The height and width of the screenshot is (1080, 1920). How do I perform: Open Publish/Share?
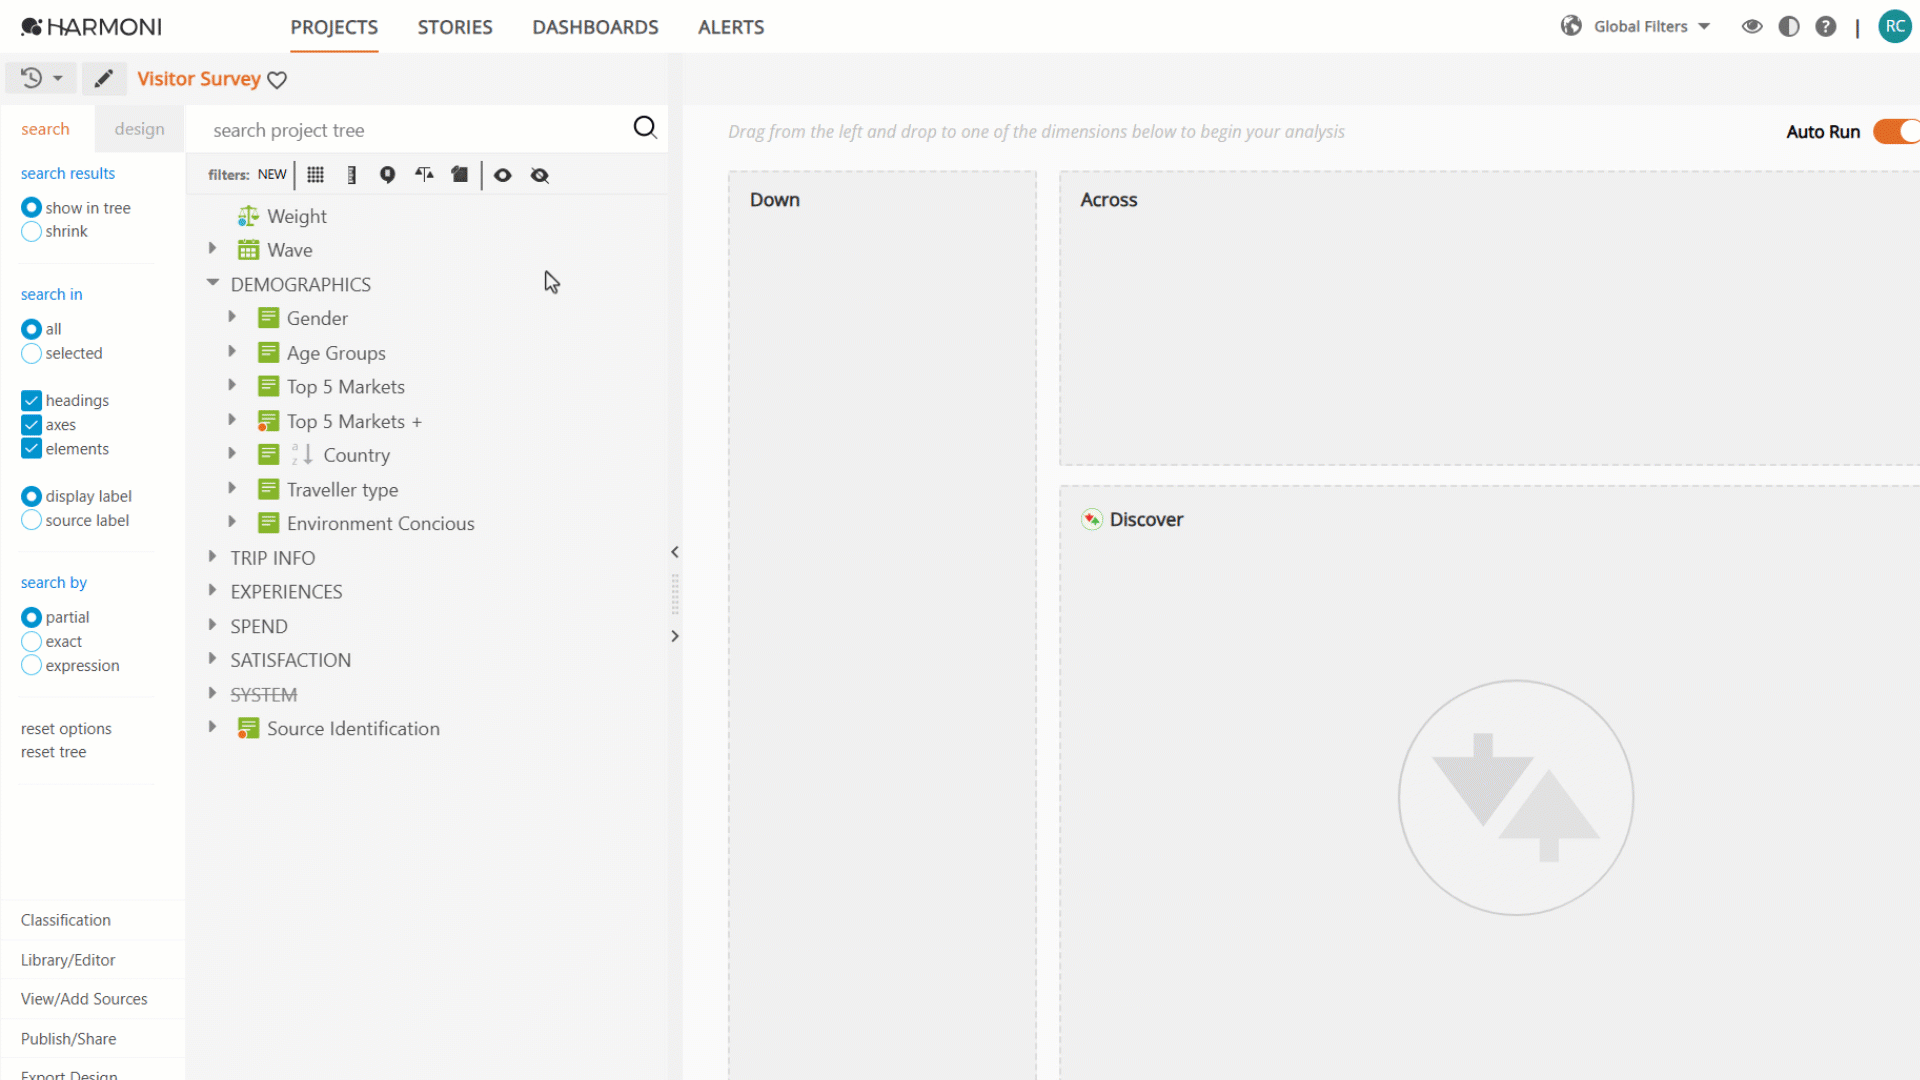point(68,1039)
